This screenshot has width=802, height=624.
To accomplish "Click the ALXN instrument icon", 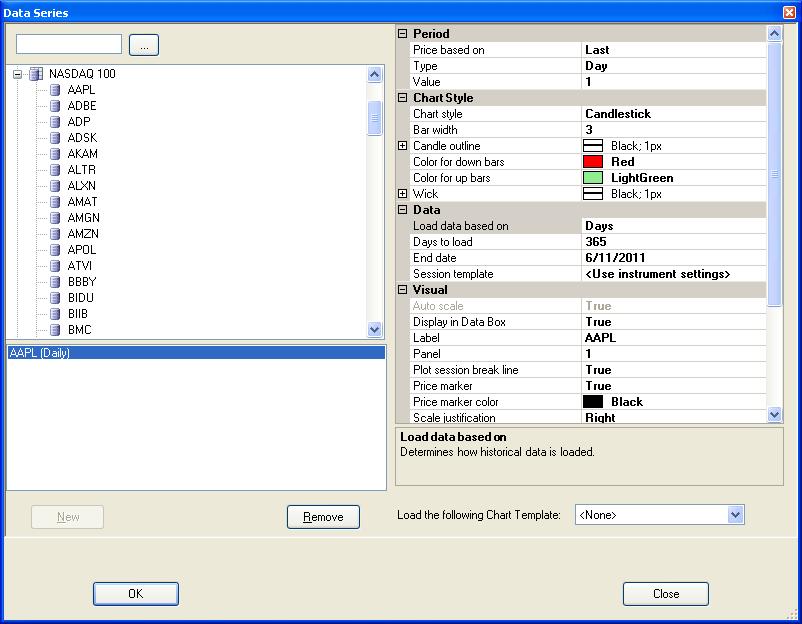I will (x=55, y=186).
